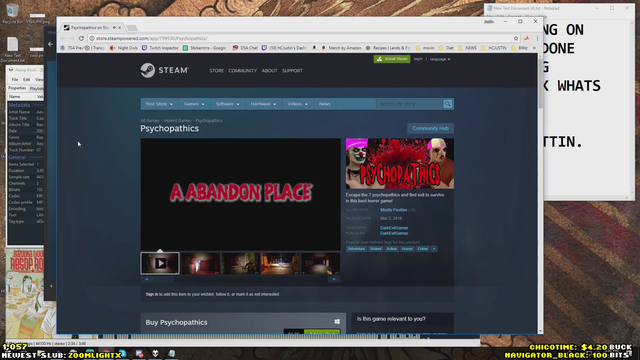
Task: Select the Crime tag
Action: click(422, 249)
